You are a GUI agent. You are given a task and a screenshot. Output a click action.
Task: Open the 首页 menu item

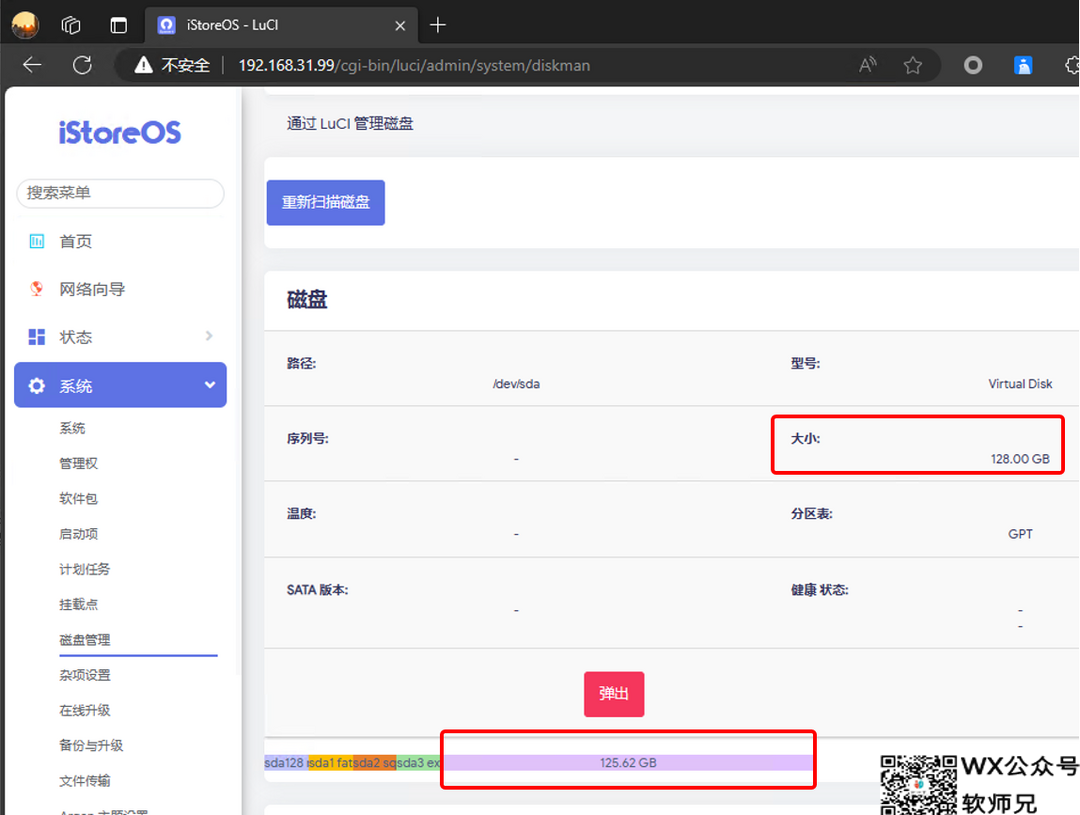coord(76,241)
